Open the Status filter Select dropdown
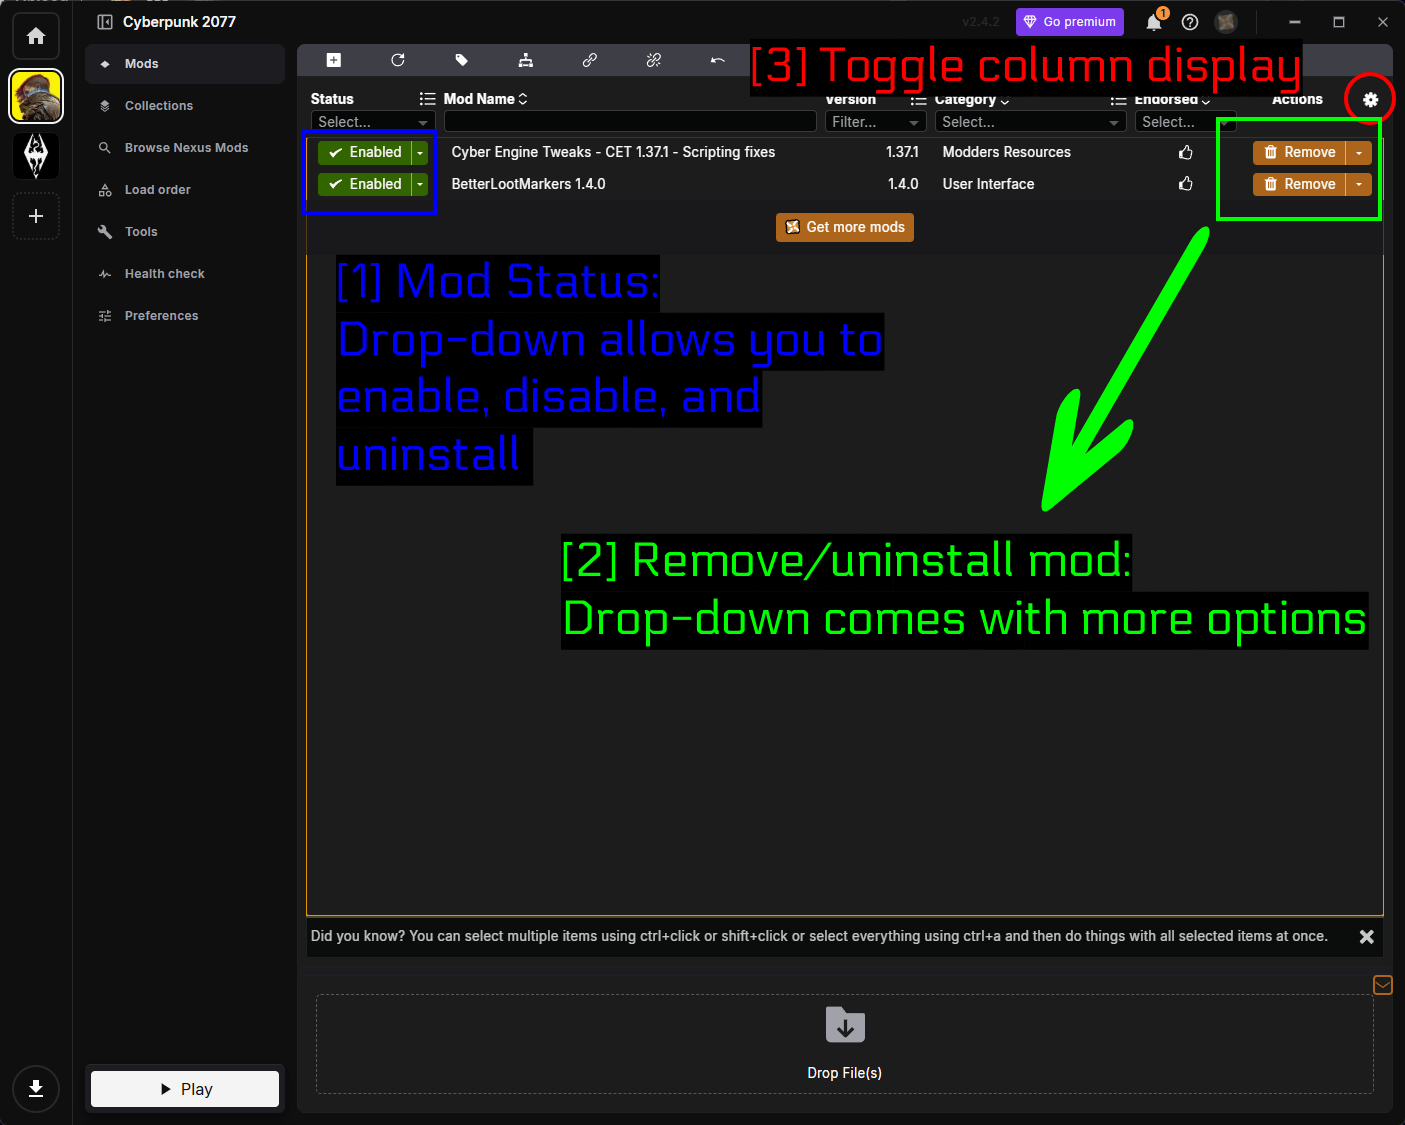 pyautogui.click(x=372, y=121)
